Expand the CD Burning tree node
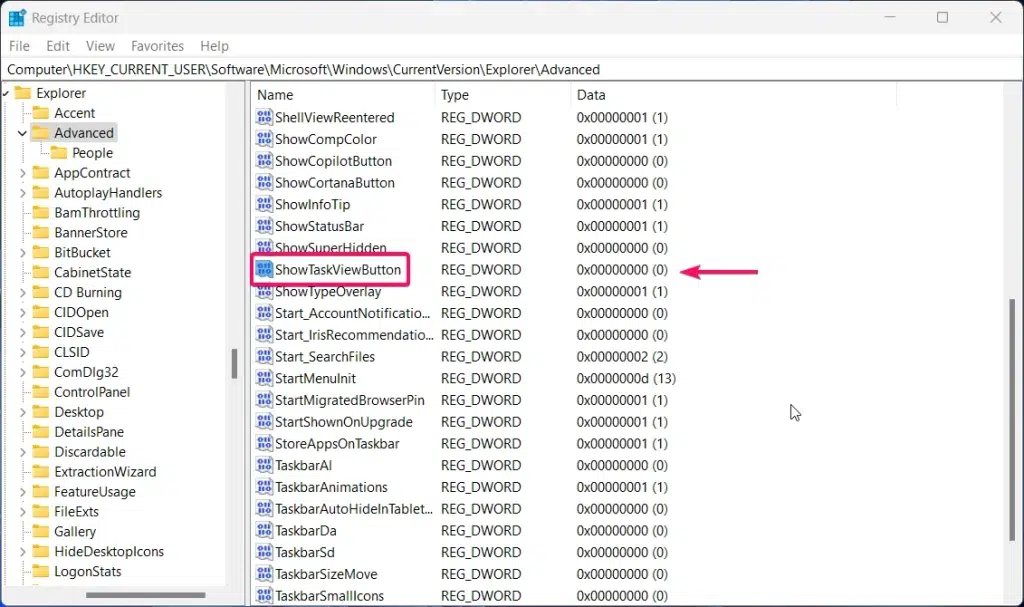Screen dimensions: 1024x607 point(22,293)
